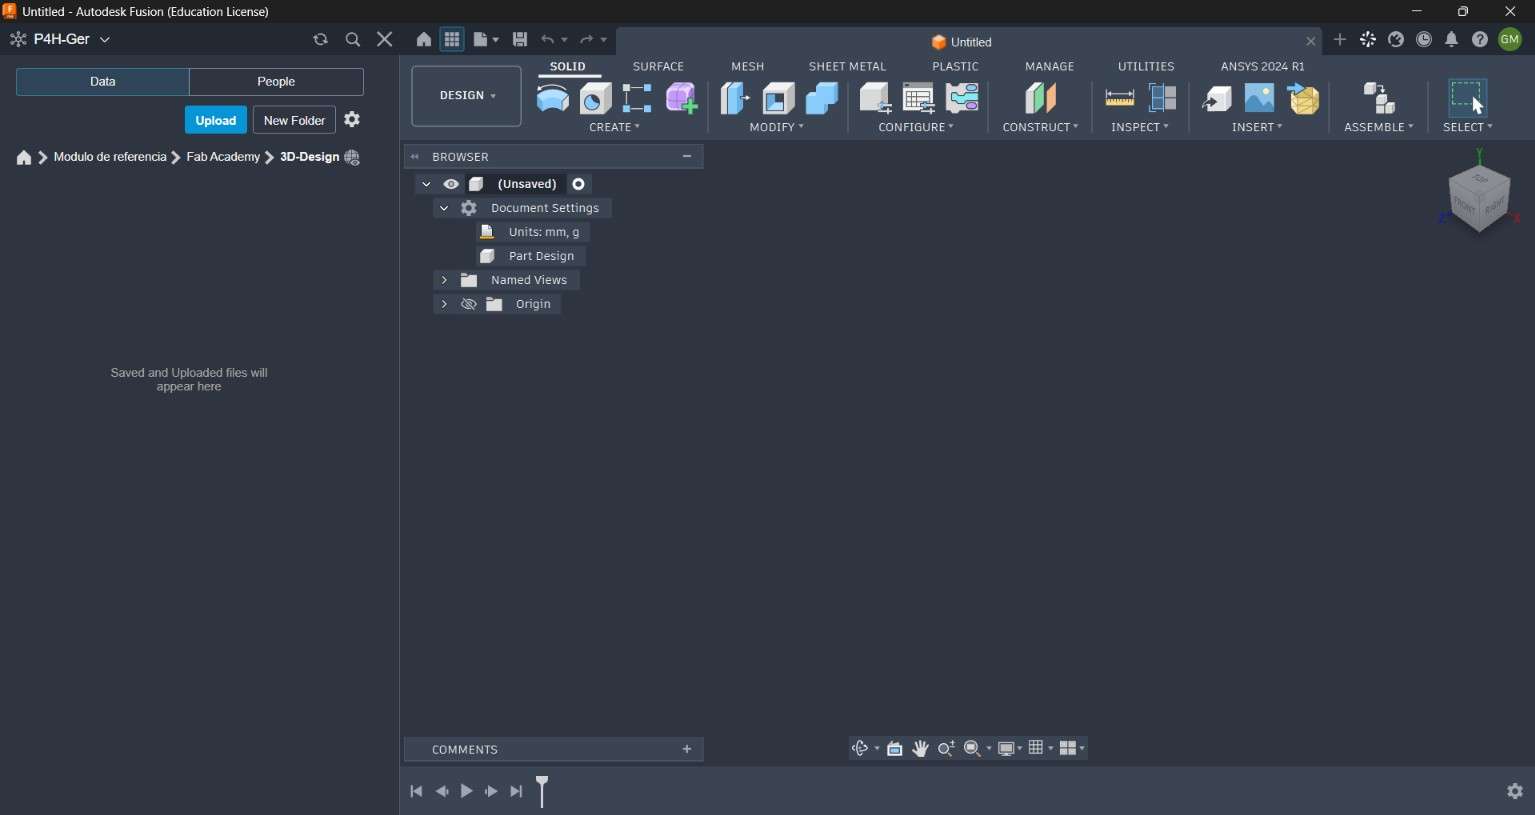Collapse the Document Settings node
The height and width of the screenshot is (815, 1535).
(x=444, y=208)
